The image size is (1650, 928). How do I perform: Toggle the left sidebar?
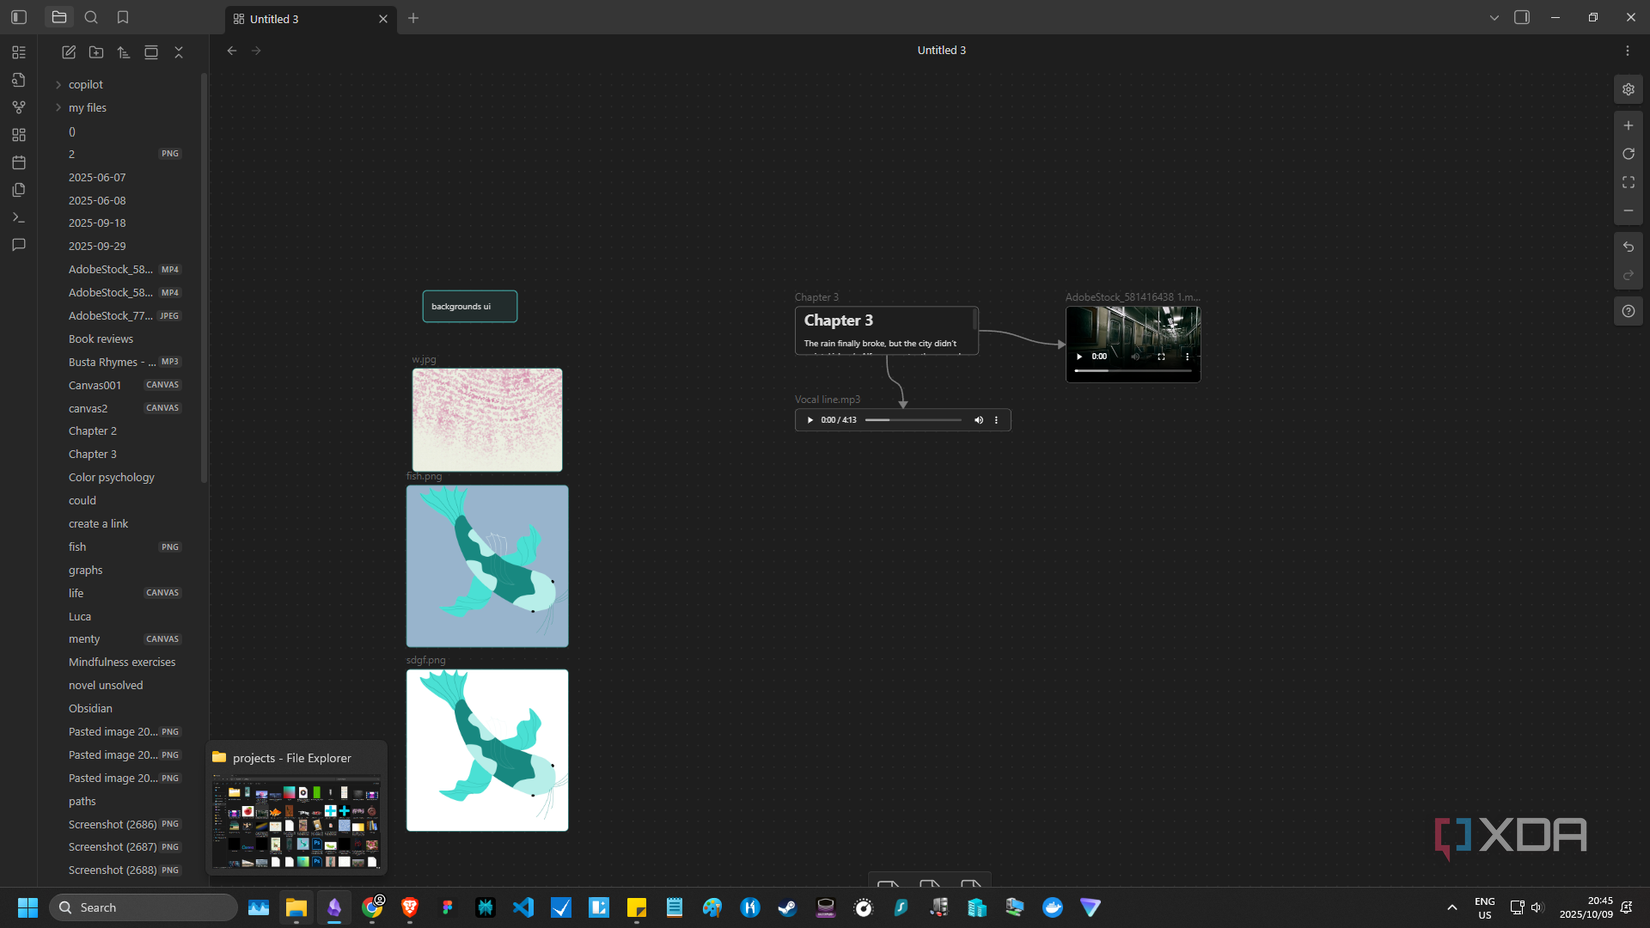(x=19, y=17)
